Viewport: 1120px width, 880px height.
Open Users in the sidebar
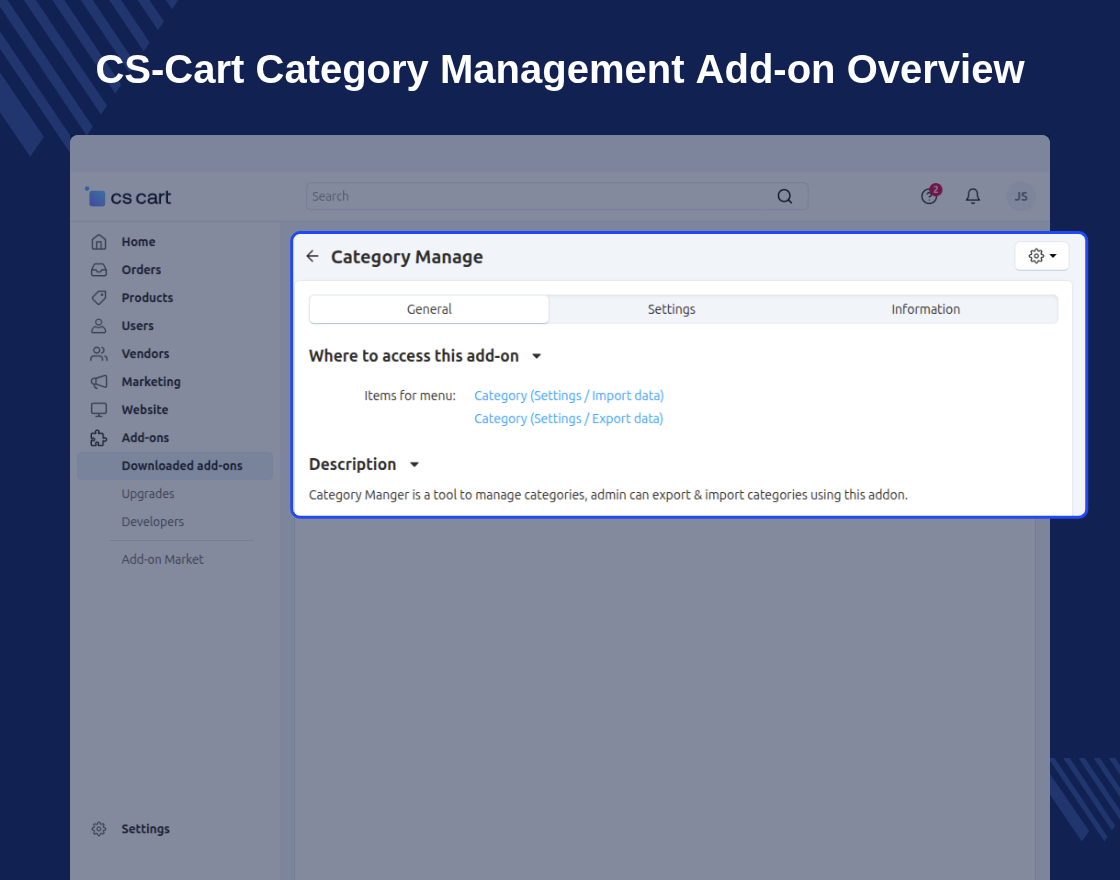coord(137,326)
